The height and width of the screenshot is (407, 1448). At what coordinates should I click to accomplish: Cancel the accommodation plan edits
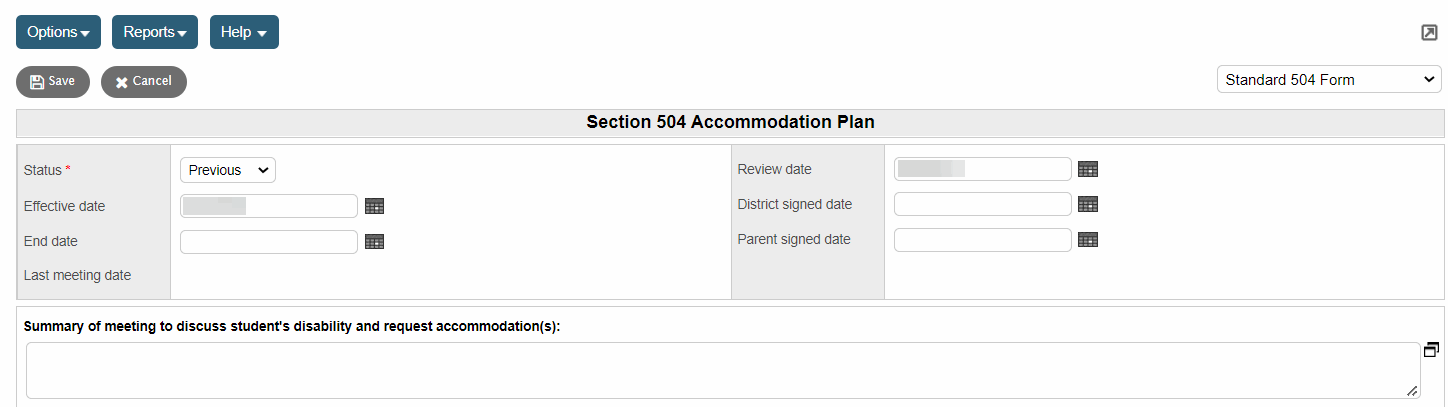tap(144, 82)
